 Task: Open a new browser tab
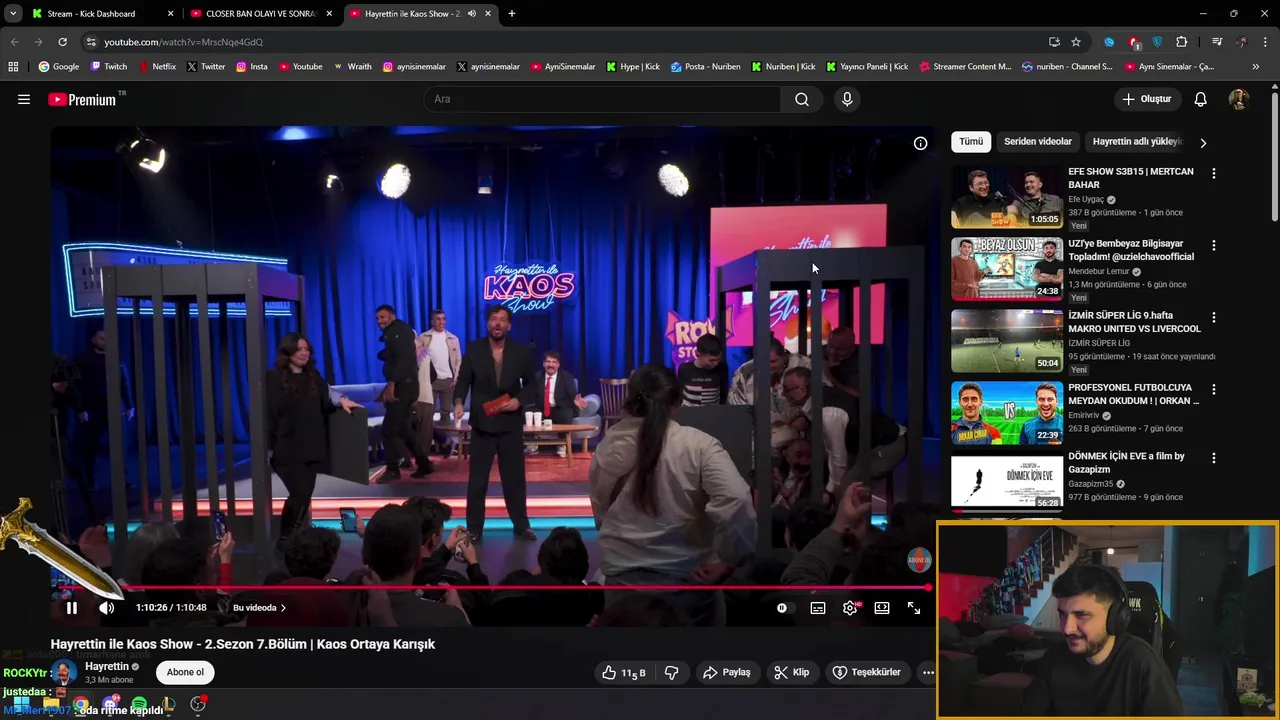[512, 14]
